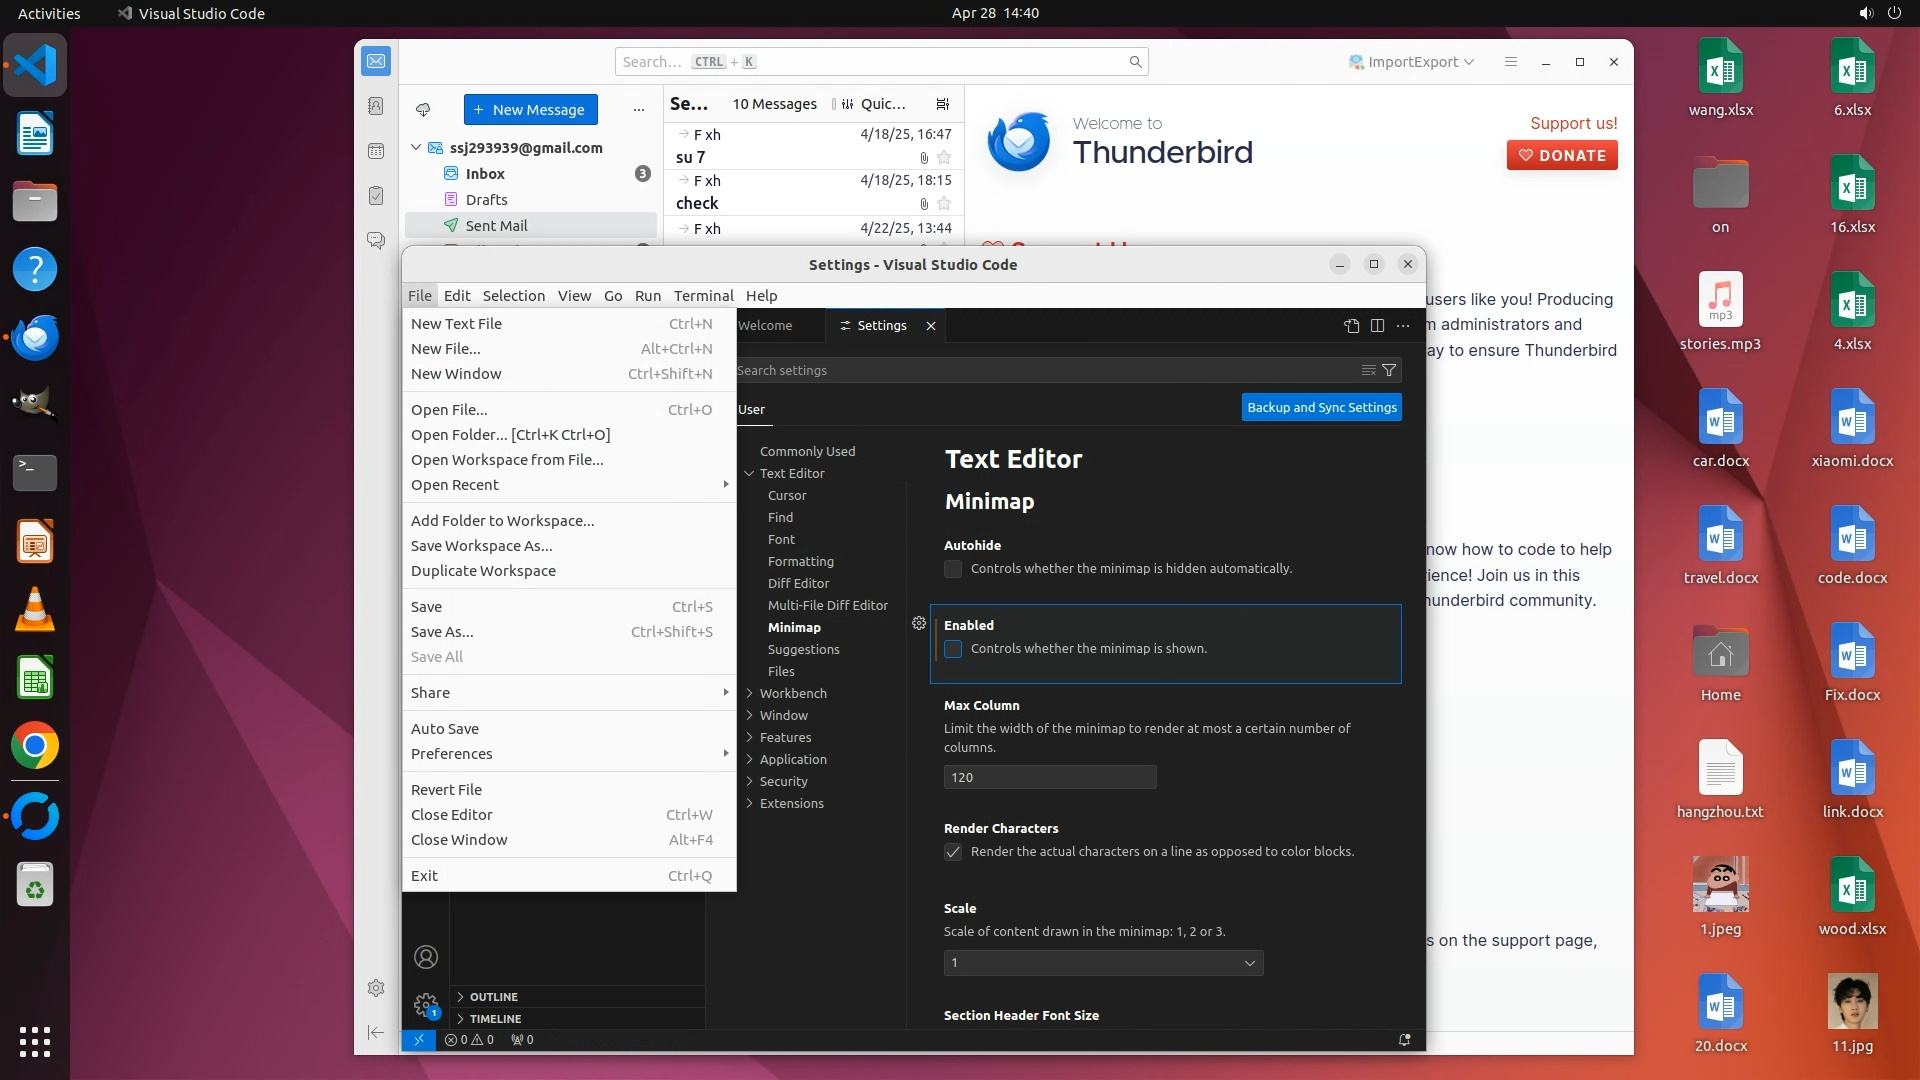Launch Google Chrome from the dock

point(35,746)
